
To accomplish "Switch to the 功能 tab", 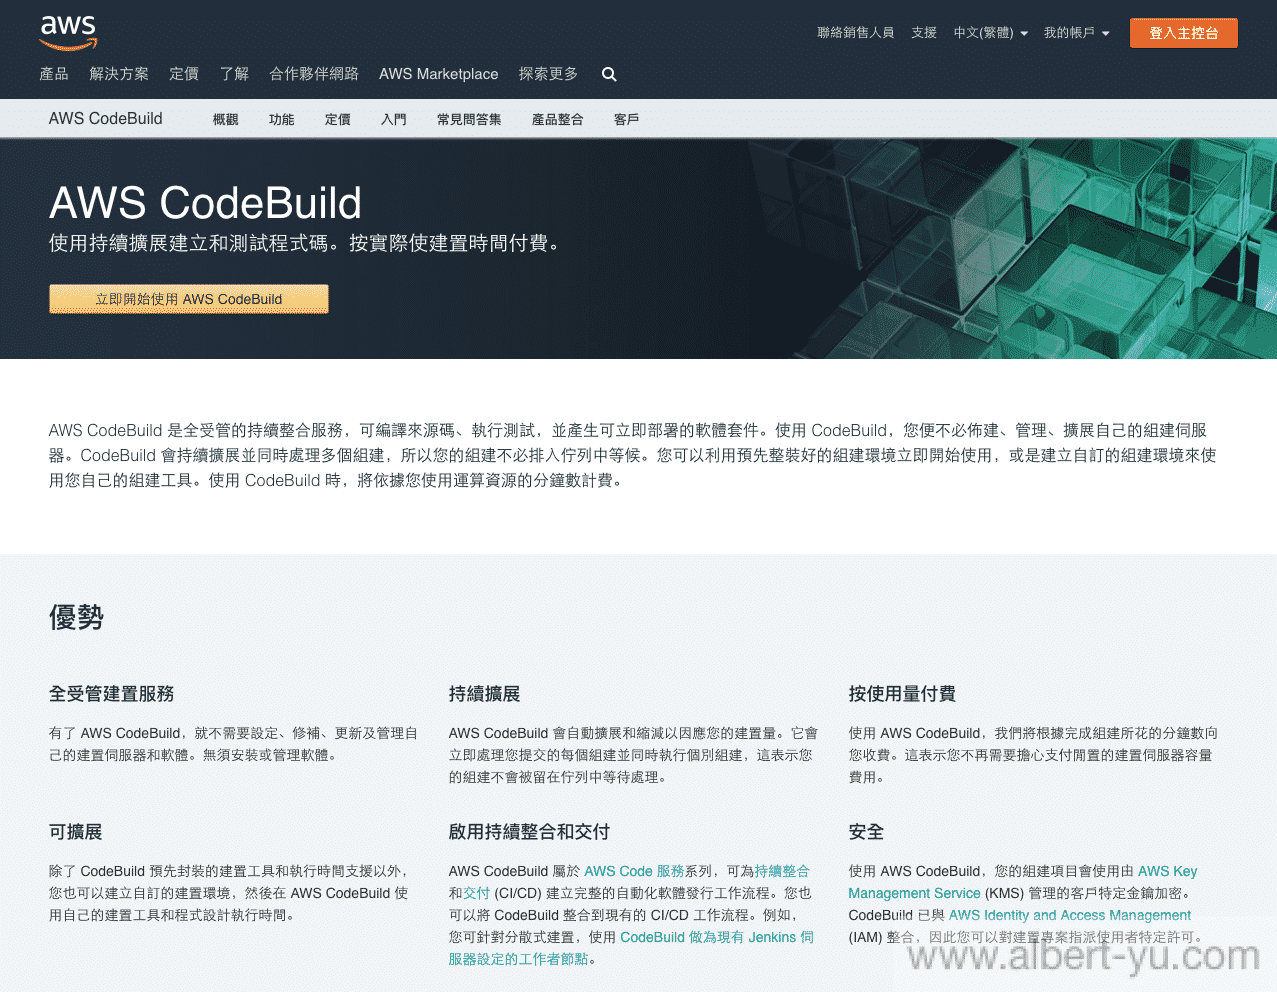I will pos(282,119).
